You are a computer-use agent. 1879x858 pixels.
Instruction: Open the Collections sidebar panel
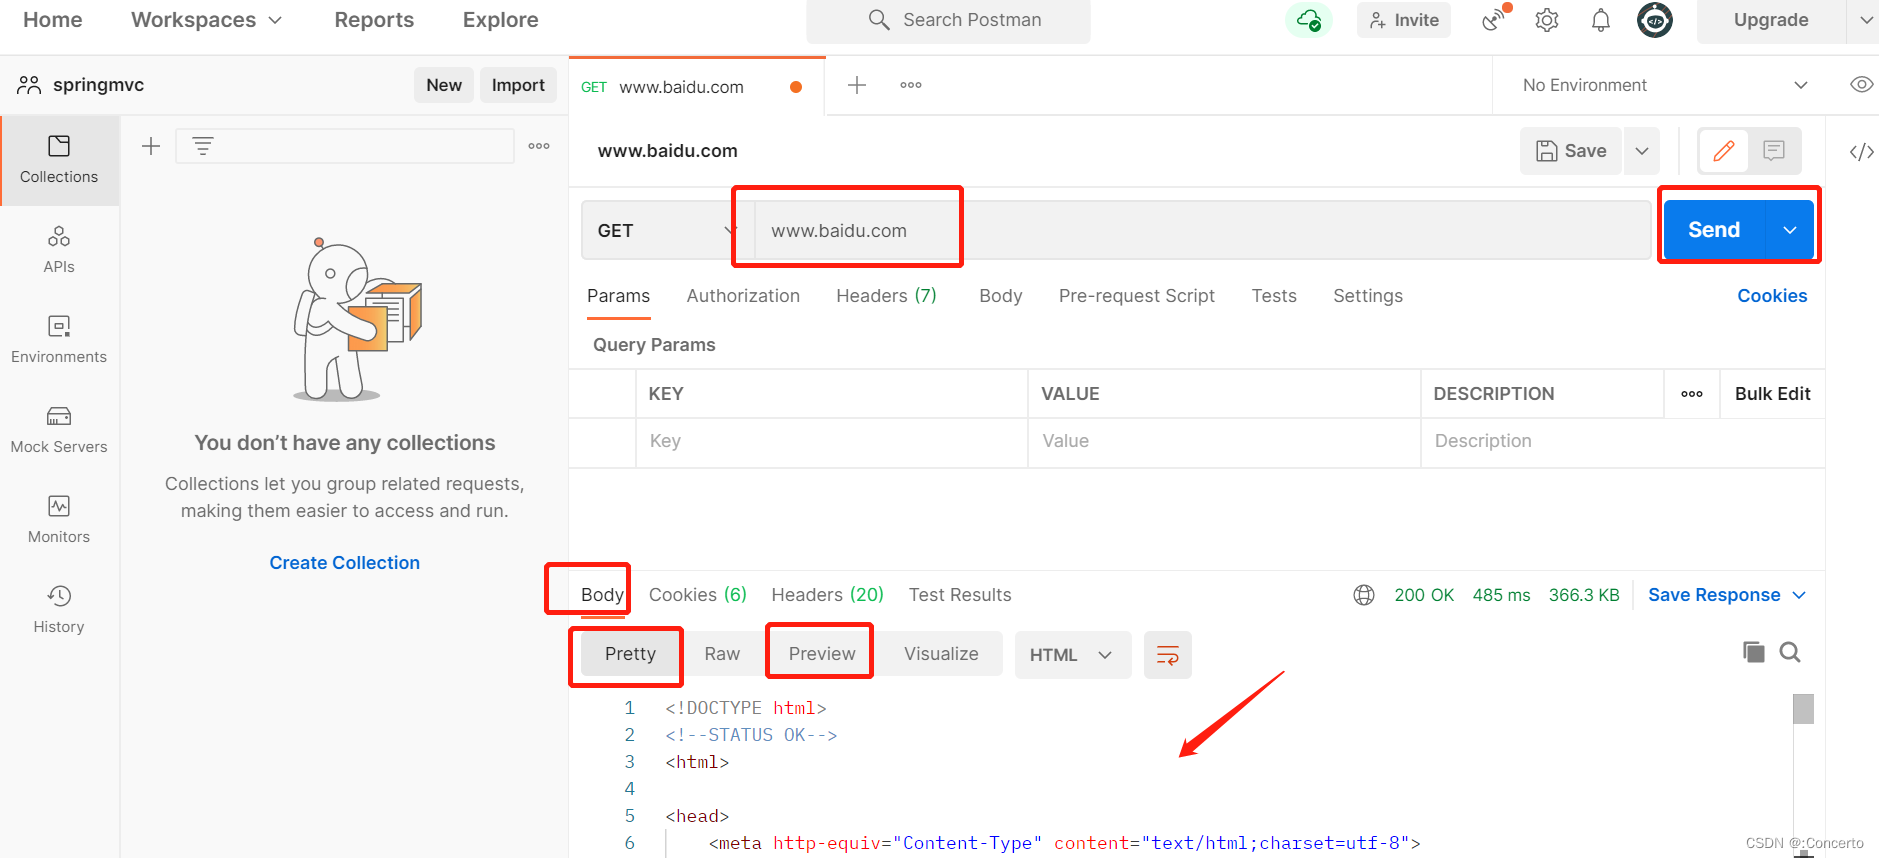tap(59, 160)
